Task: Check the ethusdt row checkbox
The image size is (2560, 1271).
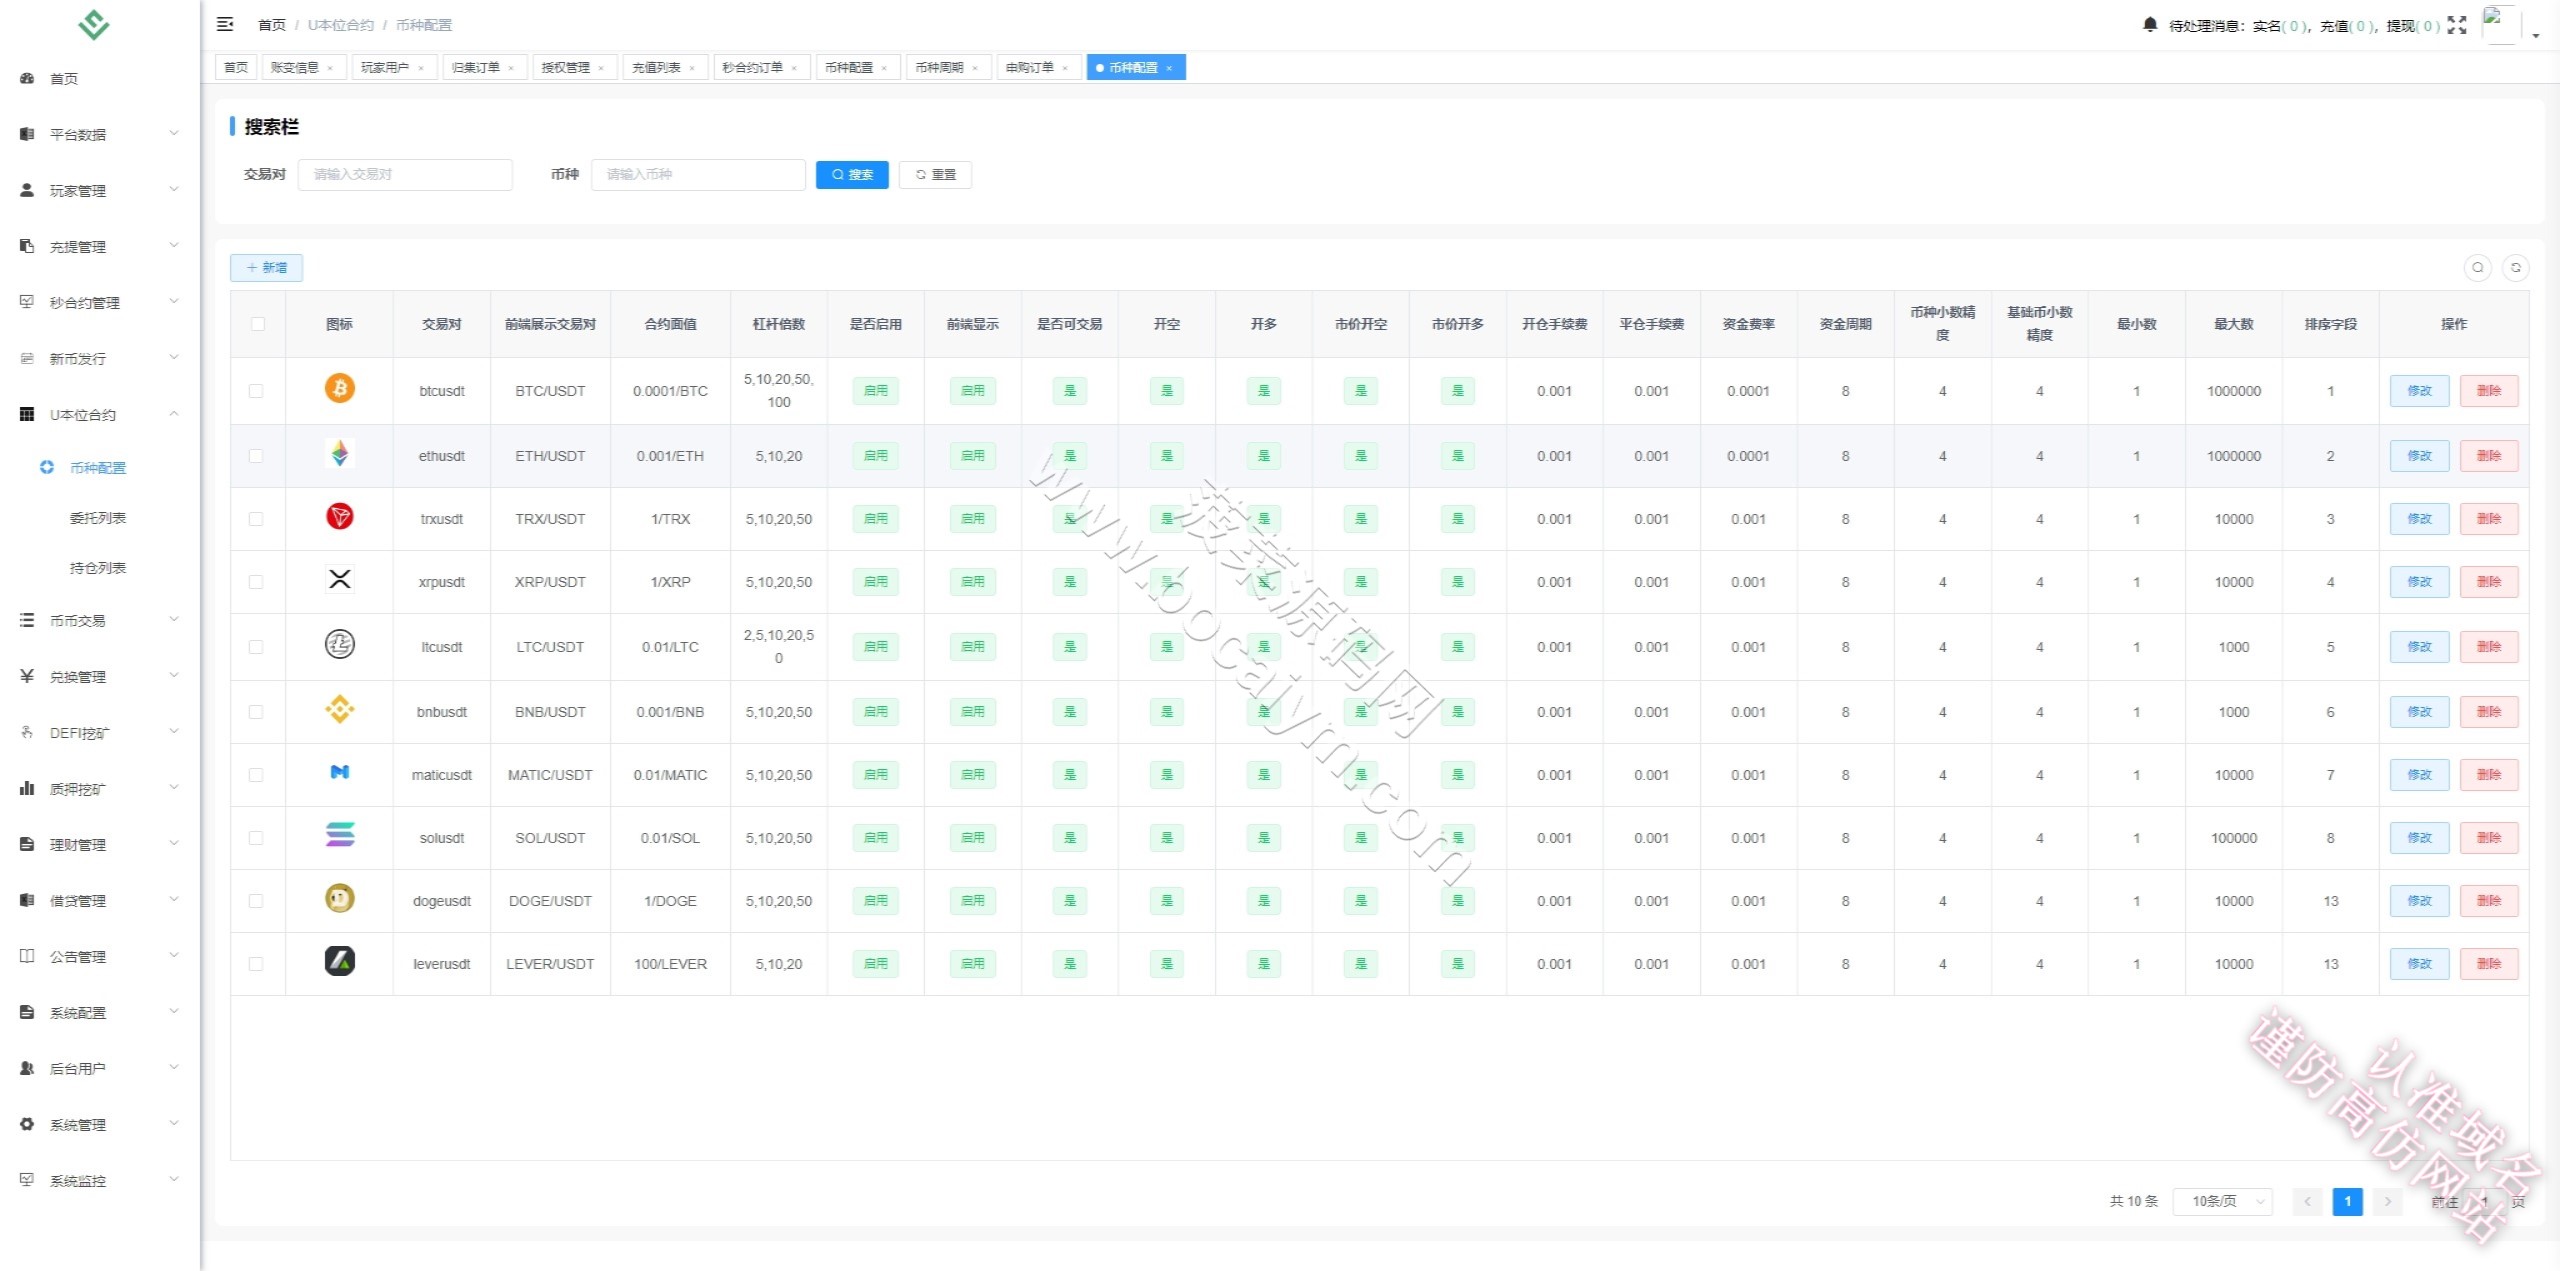Action: point(256,456)
